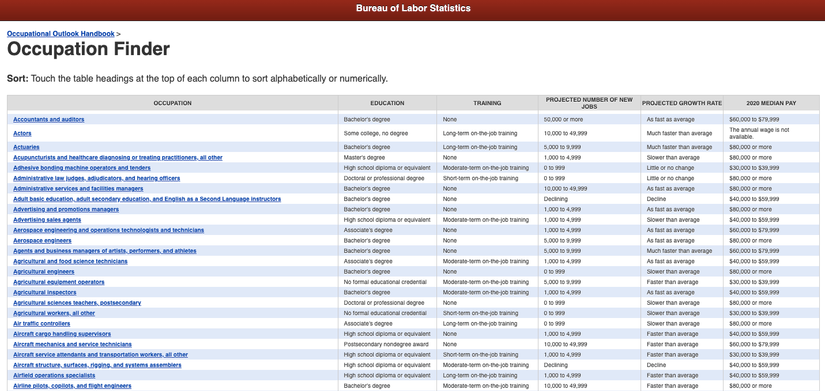Screen dimensions: 825x391
Task: Click 'No formal educational credential' in Agricultural equipment operators row
Action: tap(385, 282)
